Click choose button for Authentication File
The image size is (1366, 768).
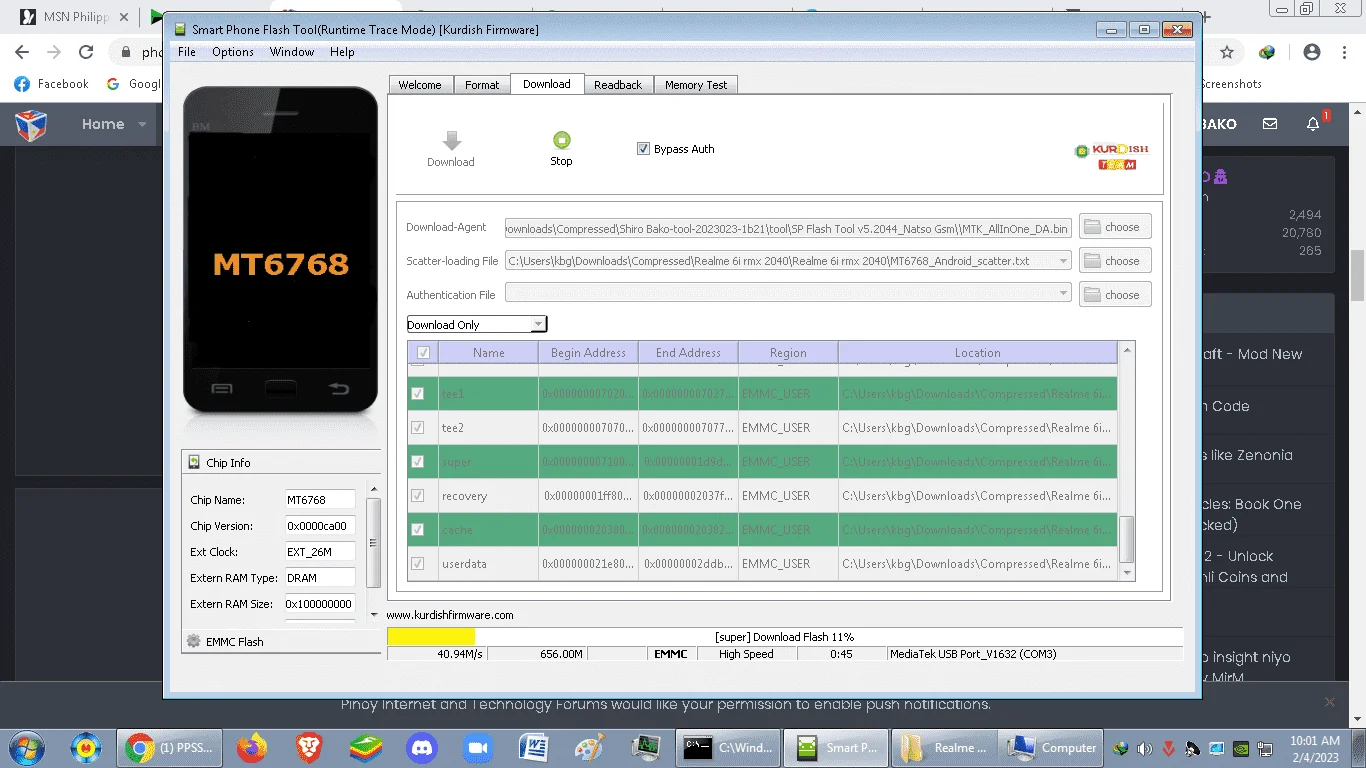coord(1115,294)
